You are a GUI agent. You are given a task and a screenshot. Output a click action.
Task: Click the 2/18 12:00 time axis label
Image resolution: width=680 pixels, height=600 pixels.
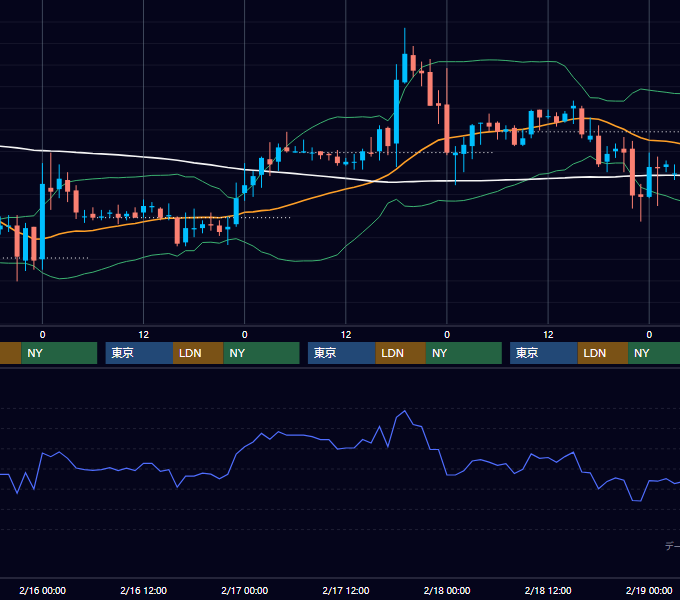pyautogui.click(x=548, y=590)
